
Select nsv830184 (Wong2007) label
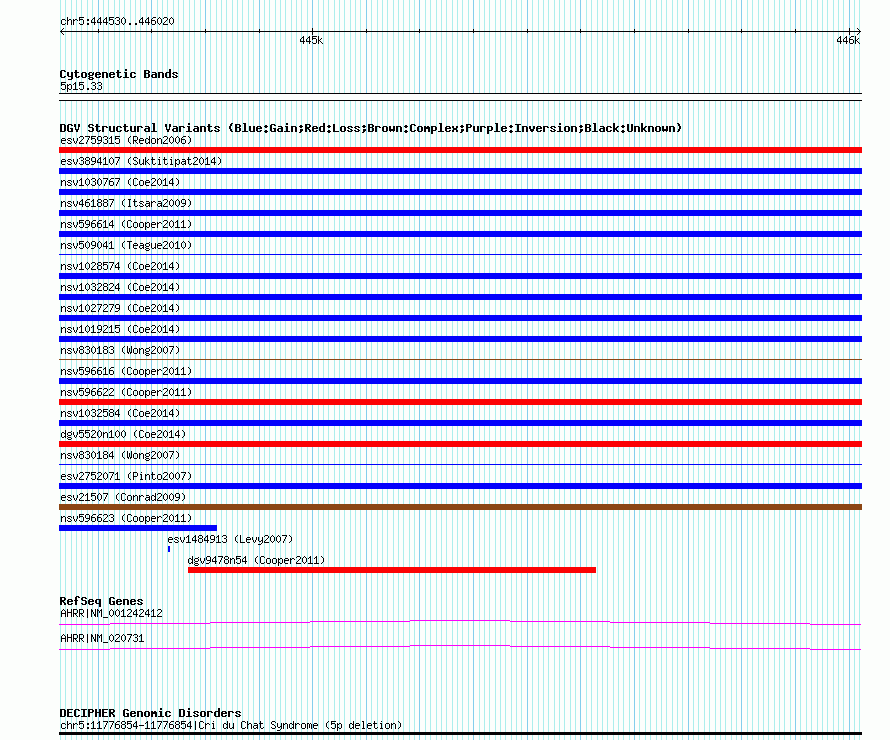click(x=120, y=455)
